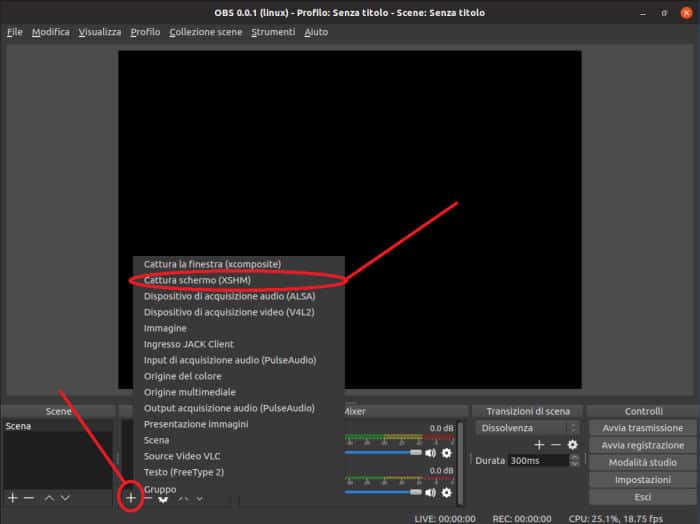Add a scene transition with the plus icon
This screenshot has width=700, height=524.
coord(539,445)
